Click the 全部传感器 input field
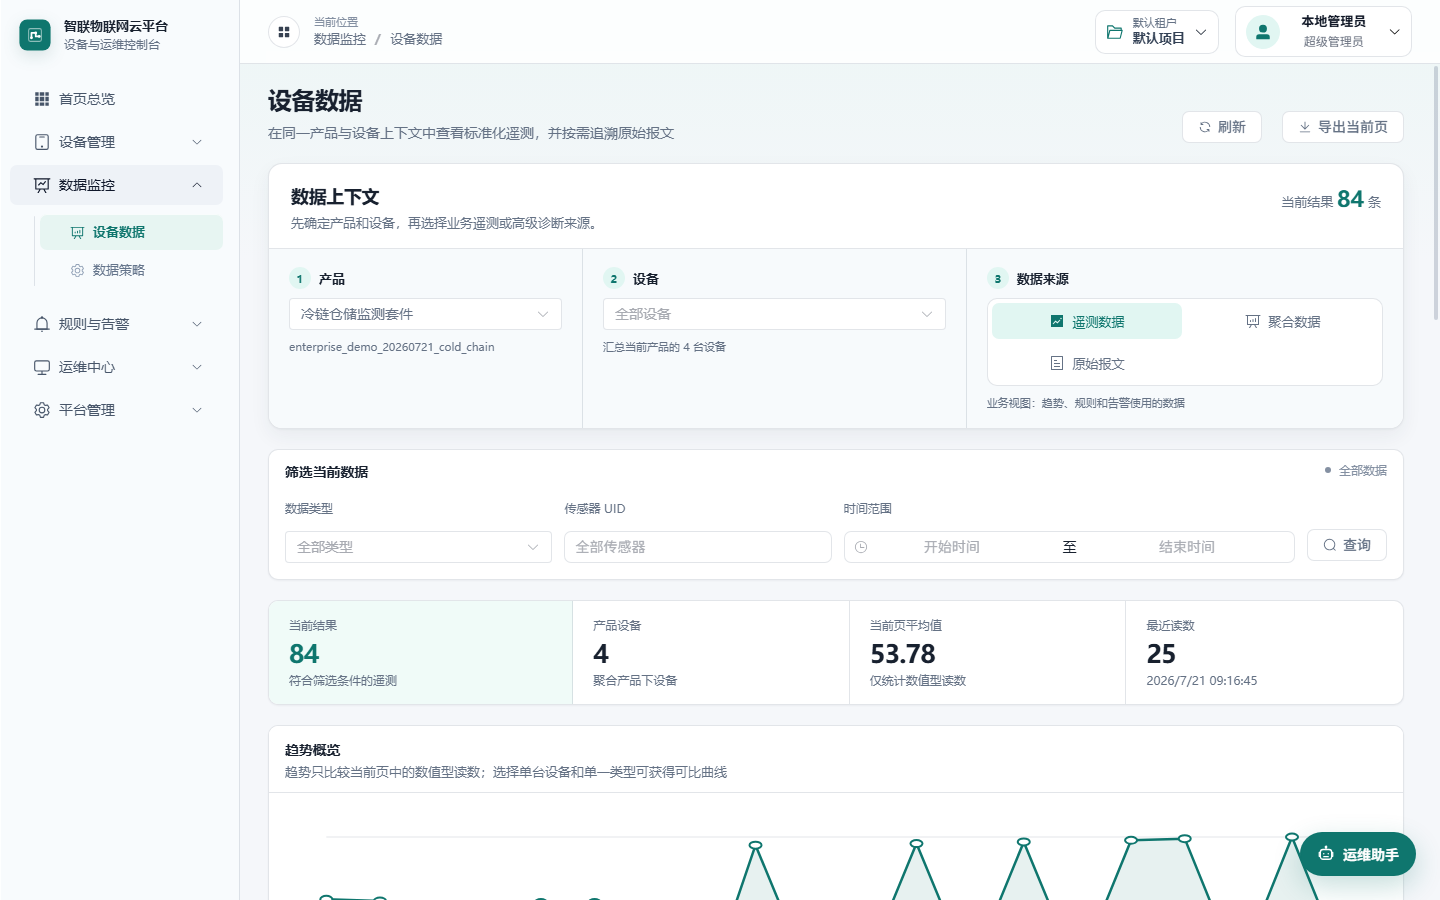This screenshot has height=900, width=1440. (x=698, y=547)
